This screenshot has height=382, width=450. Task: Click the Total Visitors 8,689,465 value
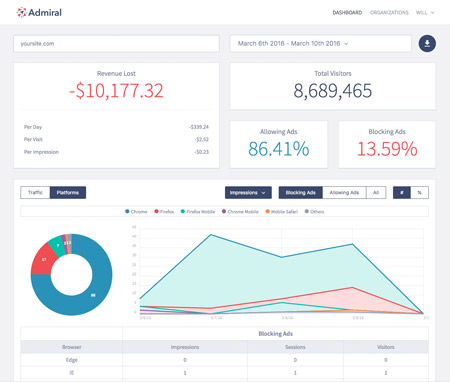pyautogui.click(x=332, y=91)
